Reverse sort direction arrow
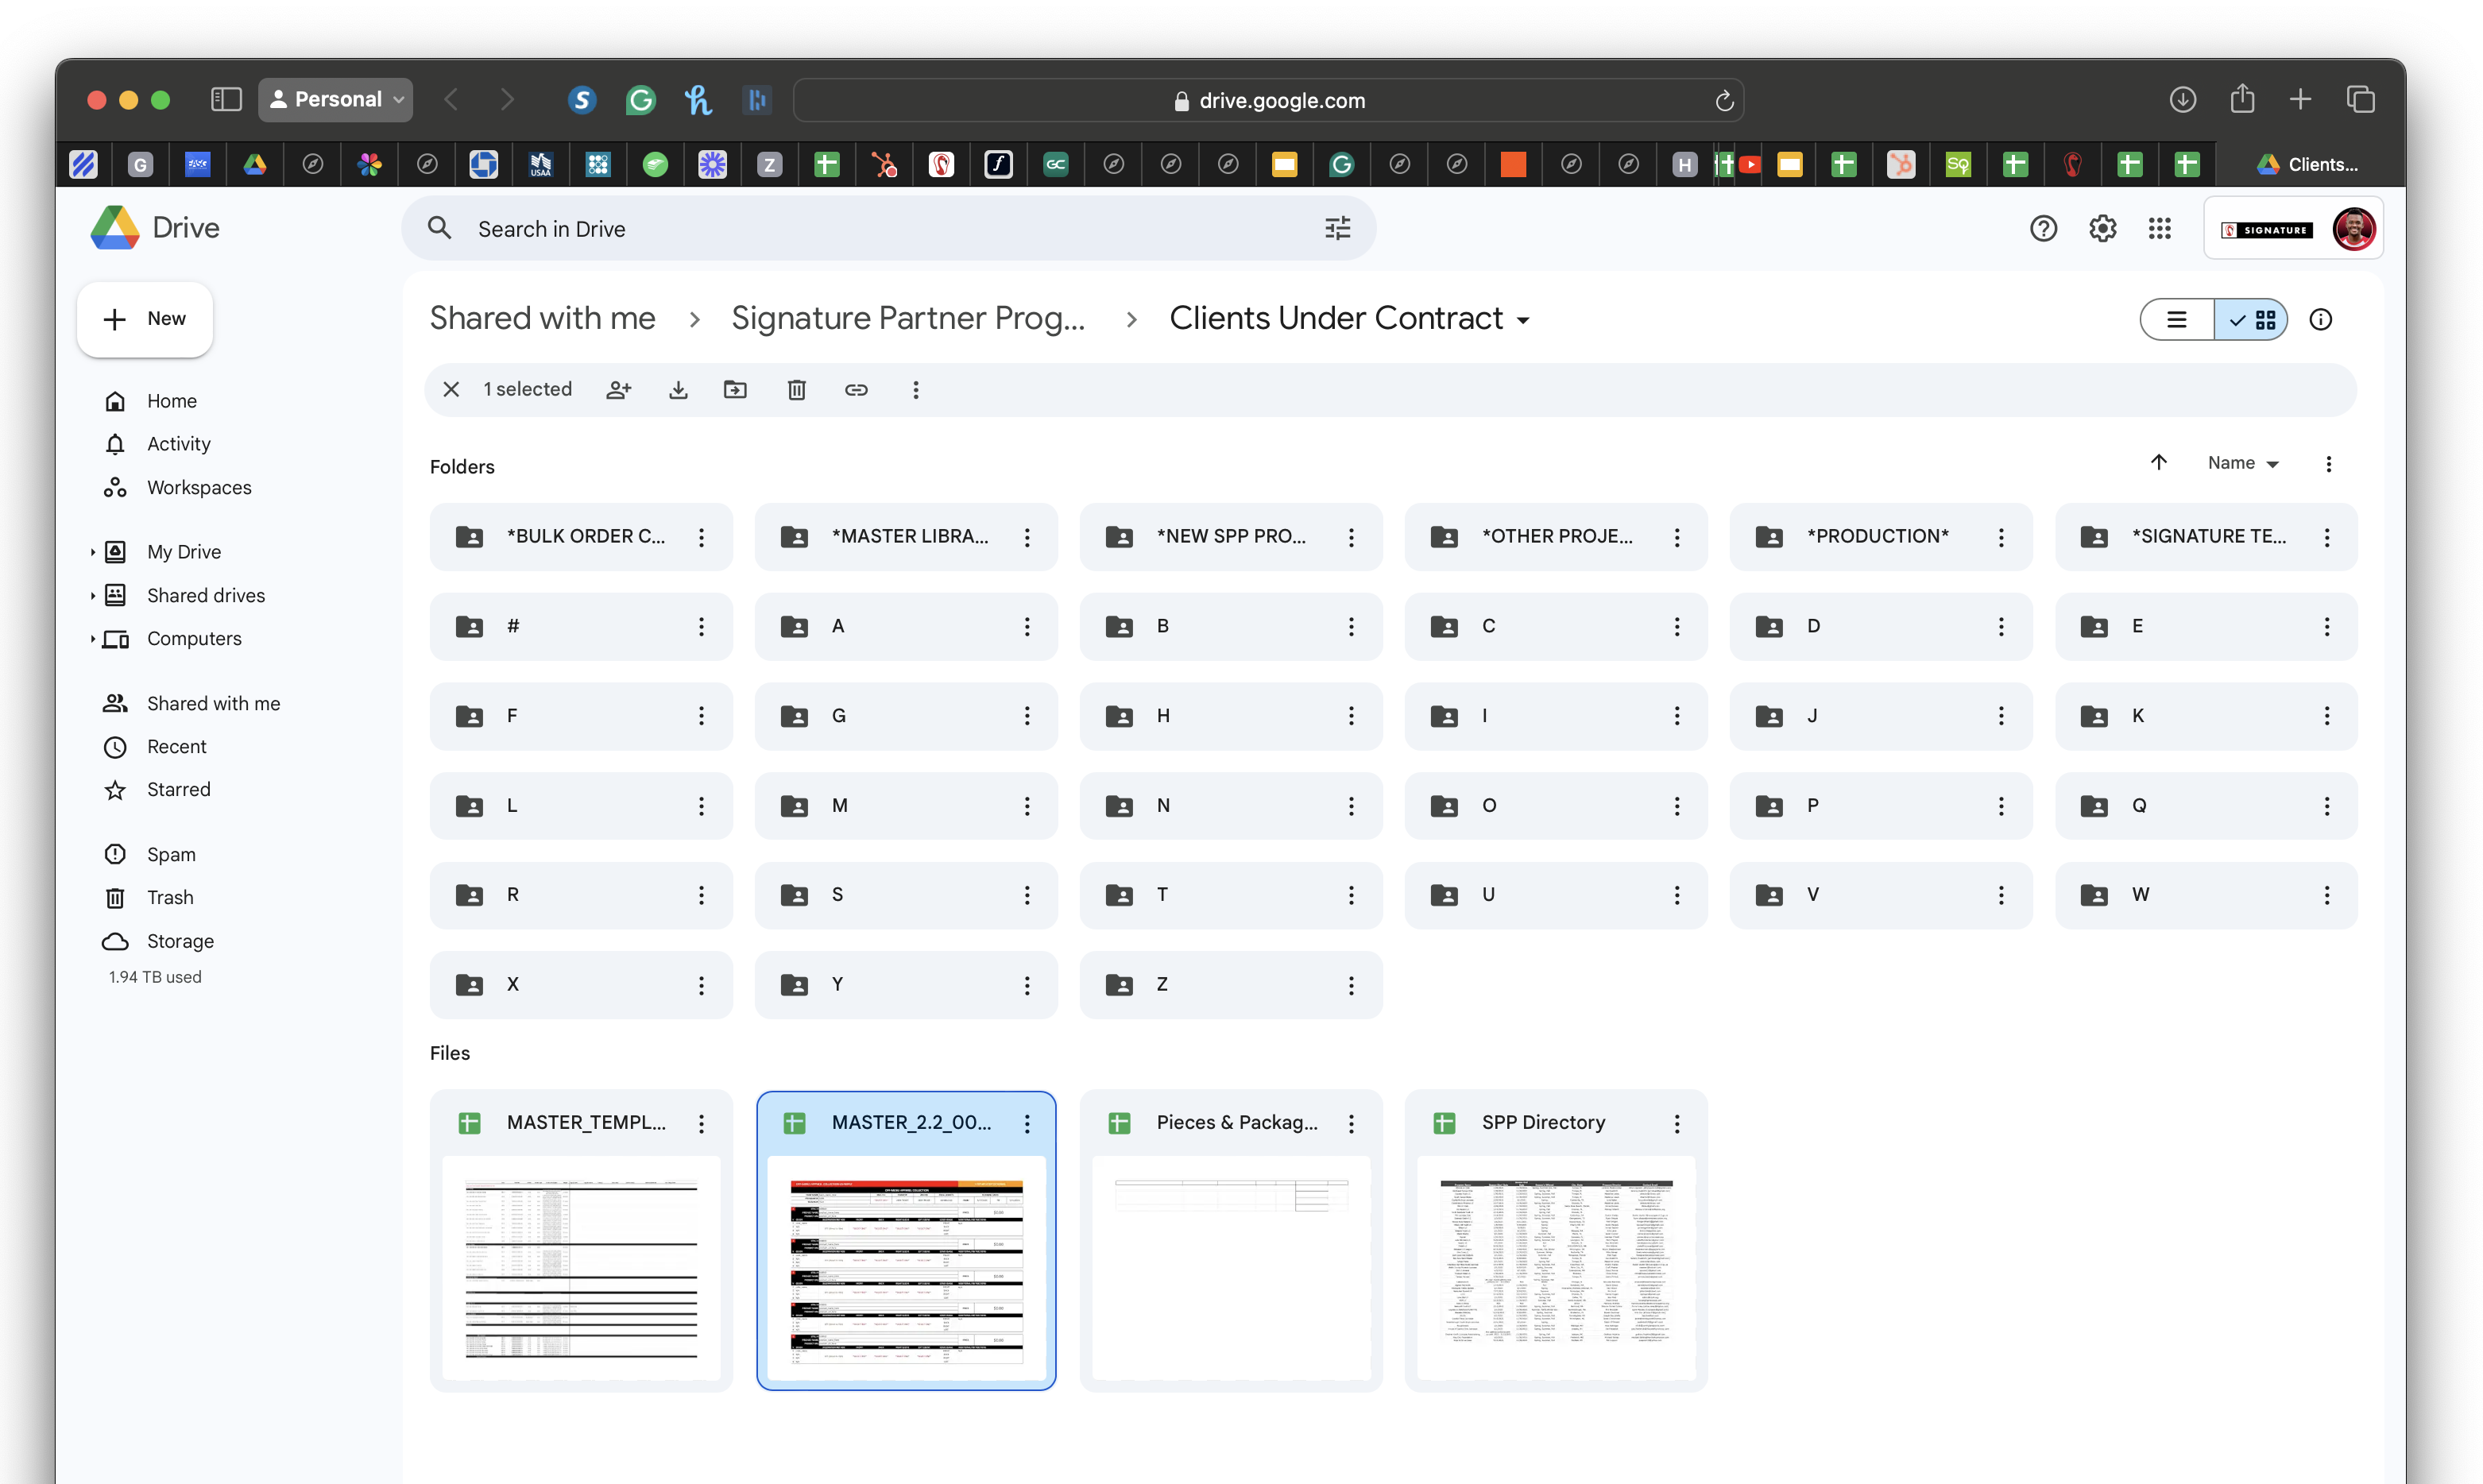This screenshot has height=1484, width=2483. point(2158,463)
